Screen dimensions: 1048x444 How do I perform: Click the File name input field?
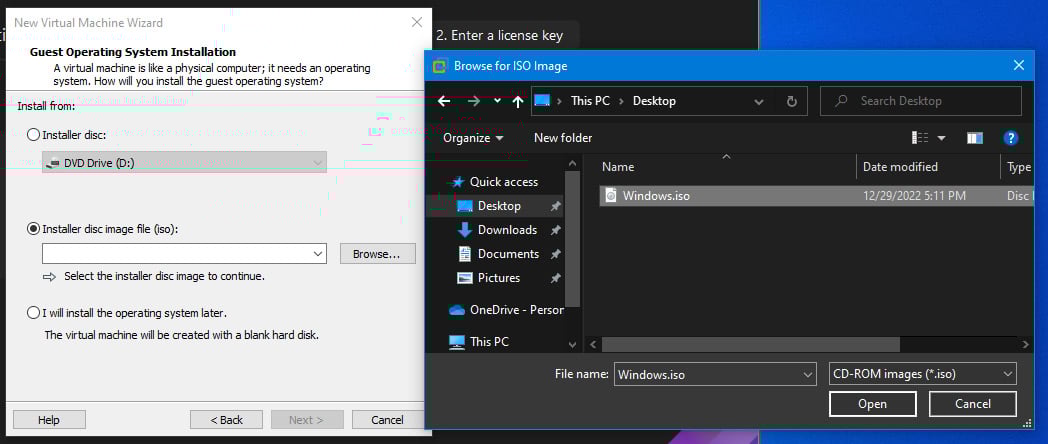[x=707, y=374]
